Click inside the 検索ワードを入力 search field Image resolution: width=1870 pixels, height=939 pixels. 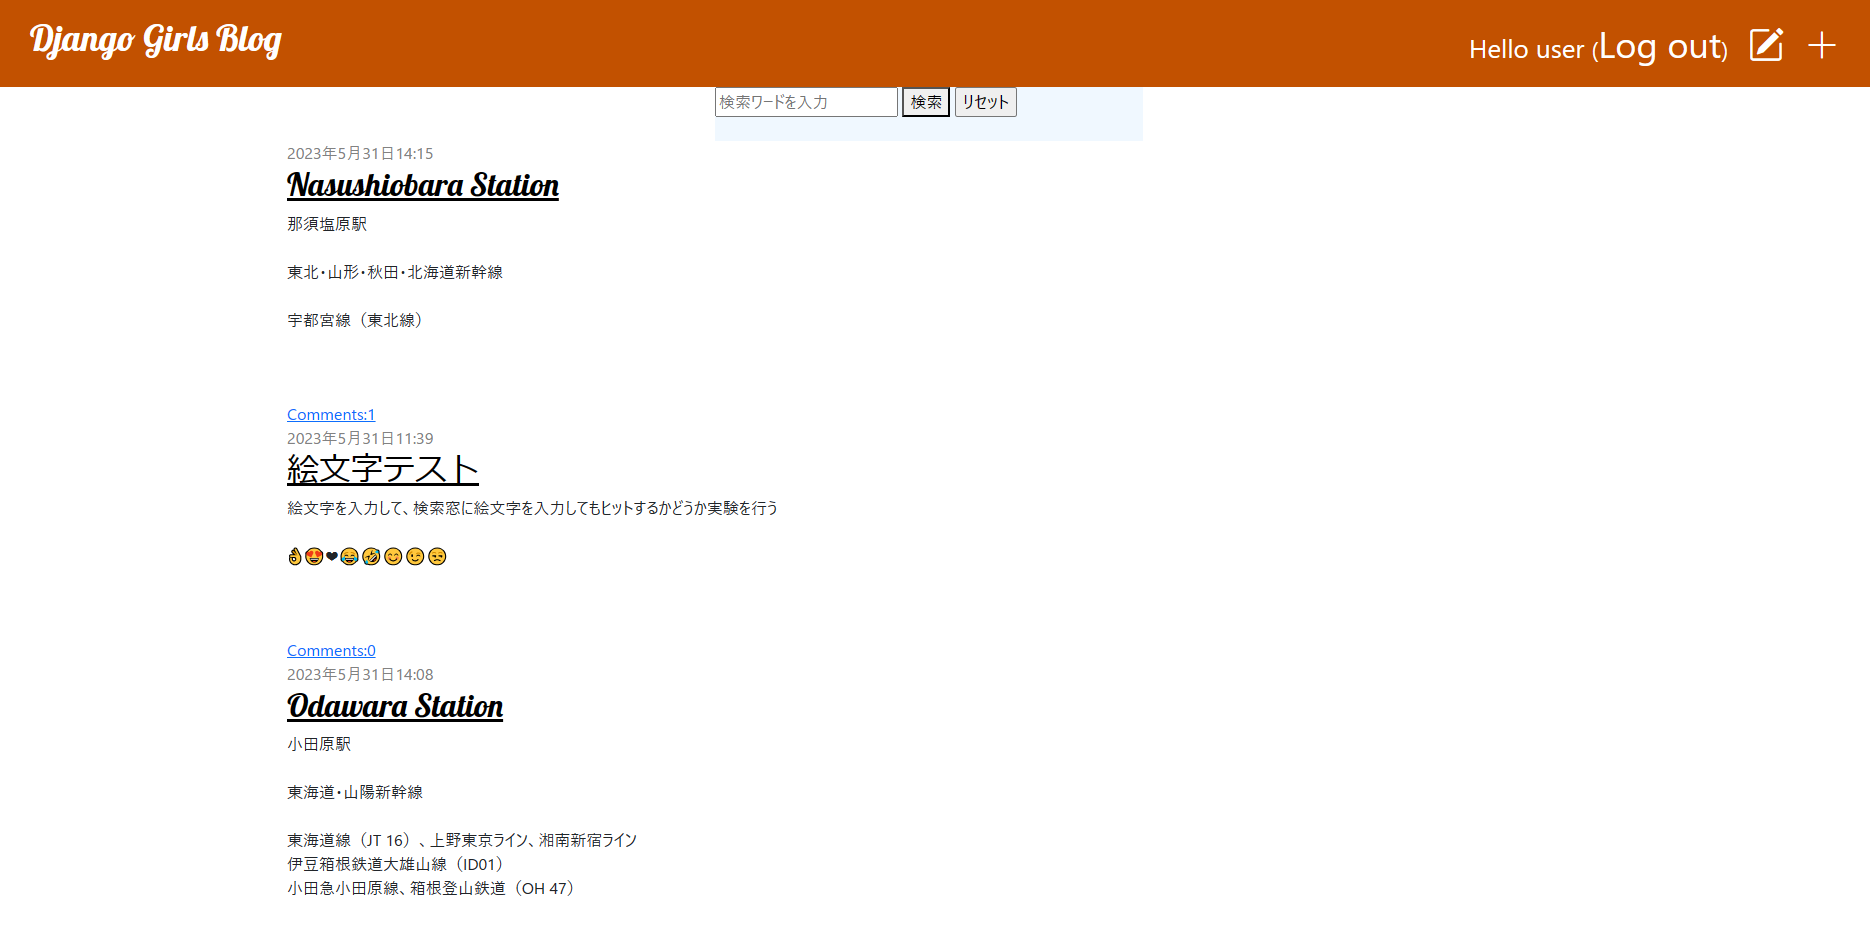tap(806, 101)
